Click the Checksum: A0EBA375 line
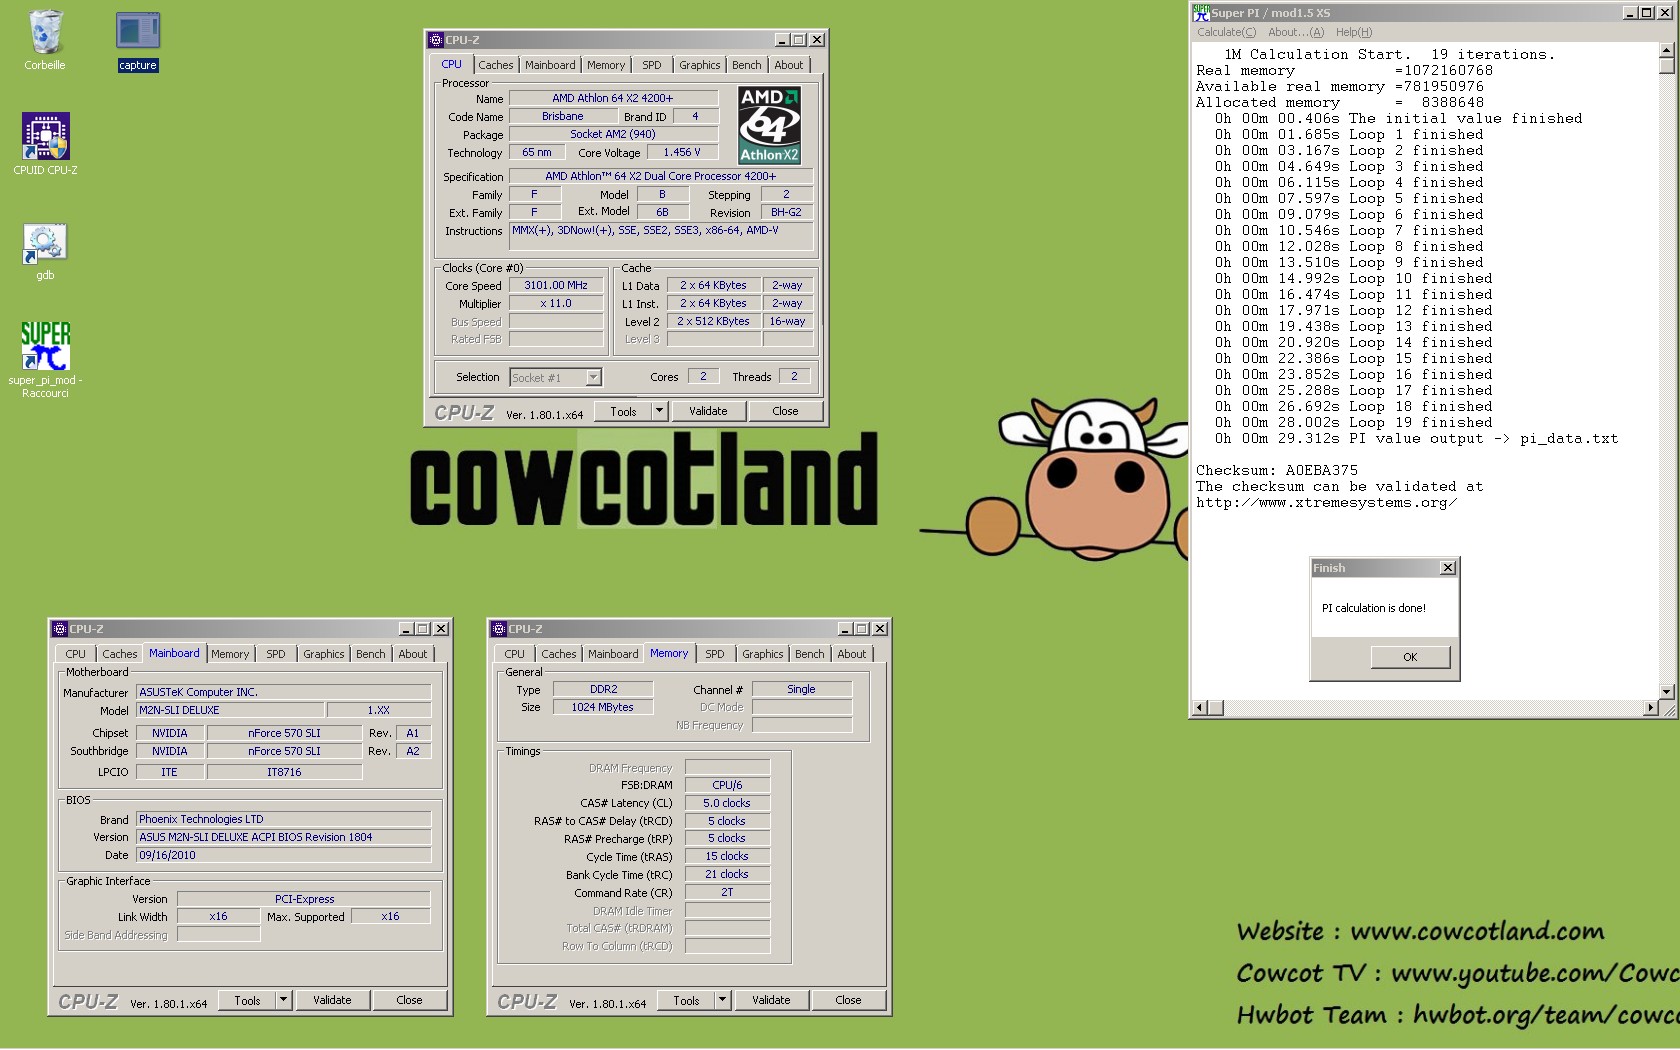Screen dimensions: 1680x1050 (1277, 470)
